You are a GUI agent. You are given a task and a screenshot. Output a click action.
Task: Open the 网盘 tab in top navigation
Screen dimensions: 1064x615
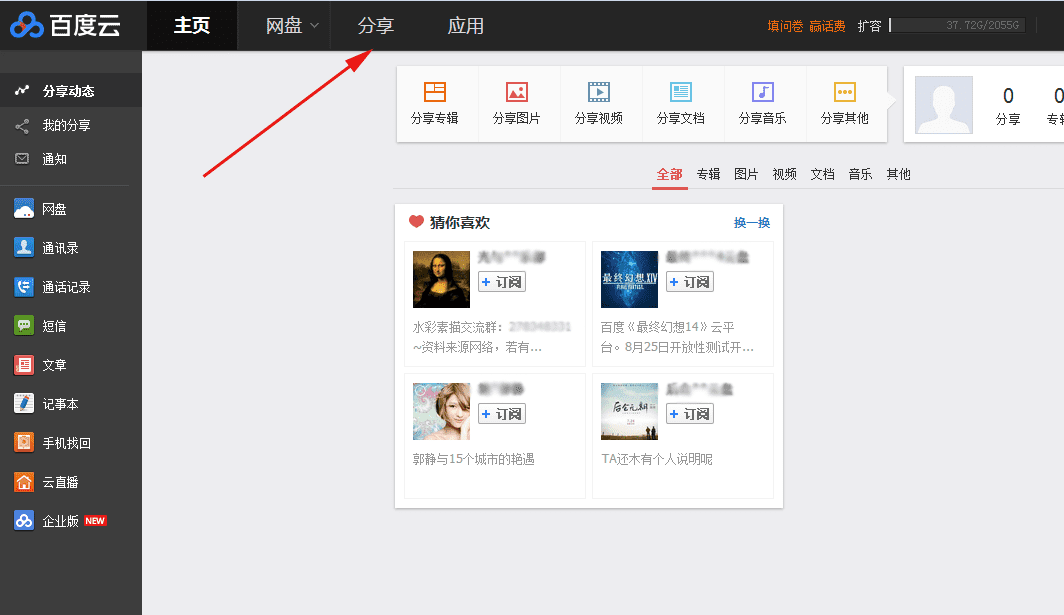(x=284, y=26)
